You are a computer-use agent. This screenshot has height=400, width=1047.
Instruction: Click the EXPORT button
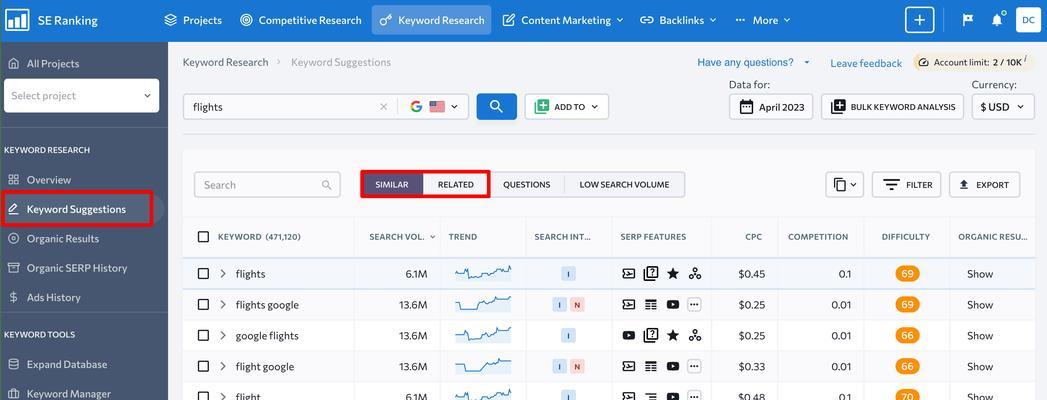coord(985,185)
